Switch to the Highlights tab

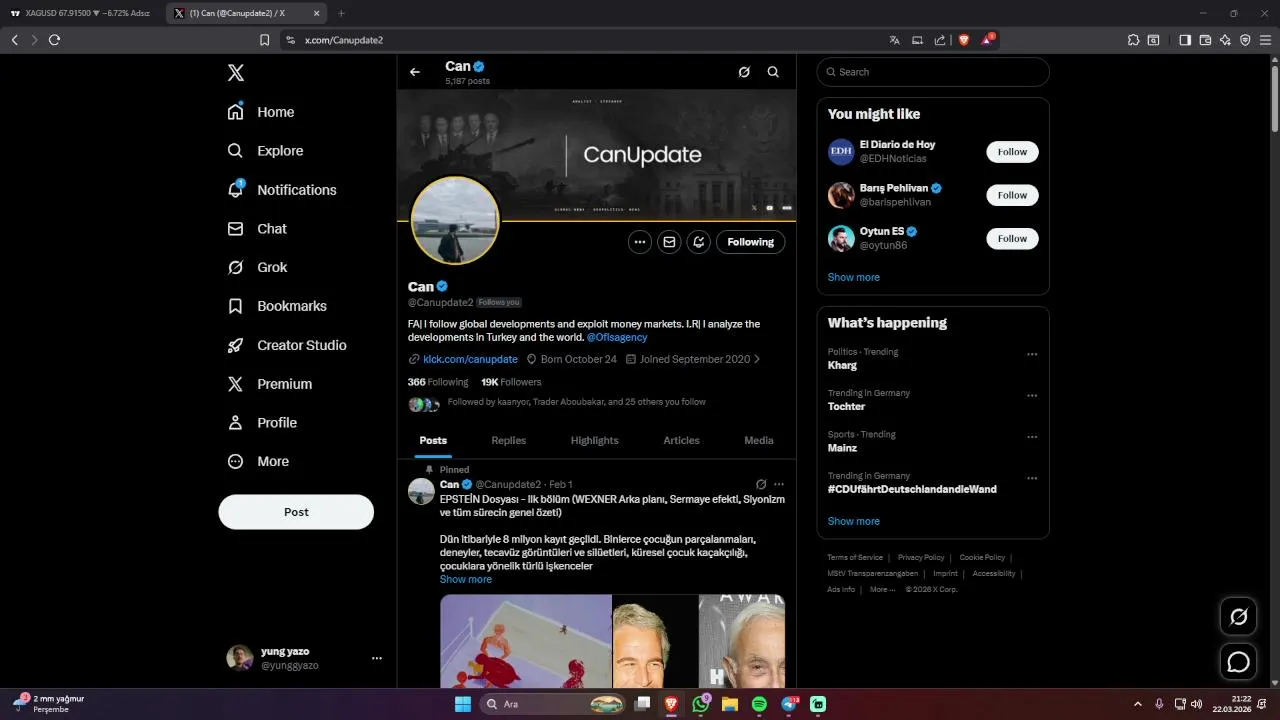pyautogui.click(x=595, y=440)
